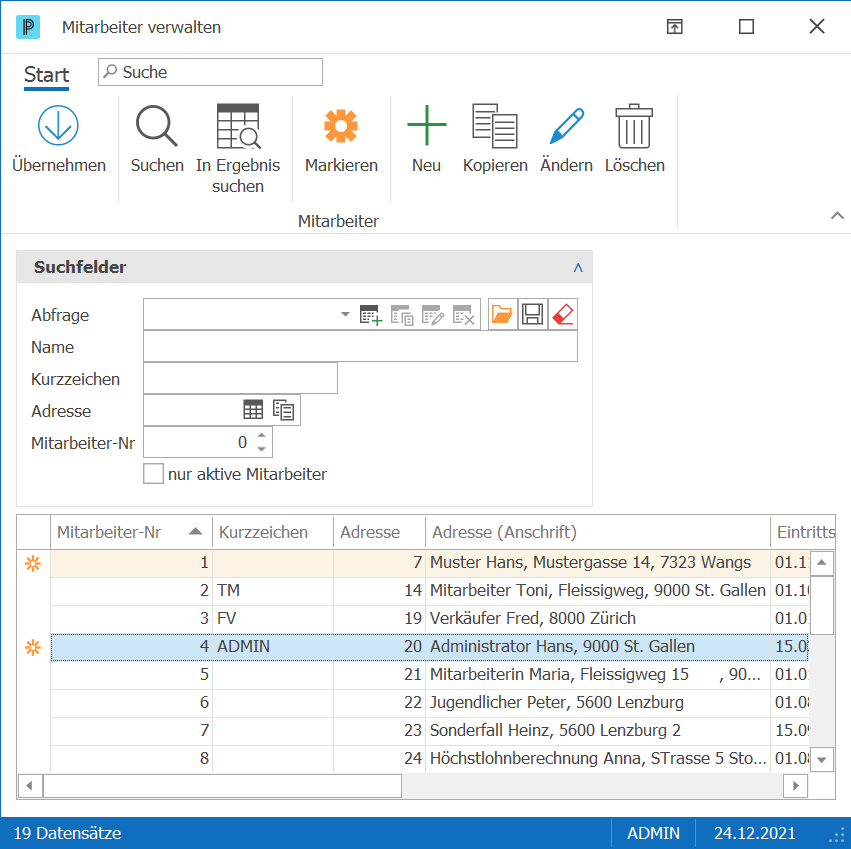851x849 pixels.
Task: Add new query in Abfrage row
Action: (x=371, y=314)
